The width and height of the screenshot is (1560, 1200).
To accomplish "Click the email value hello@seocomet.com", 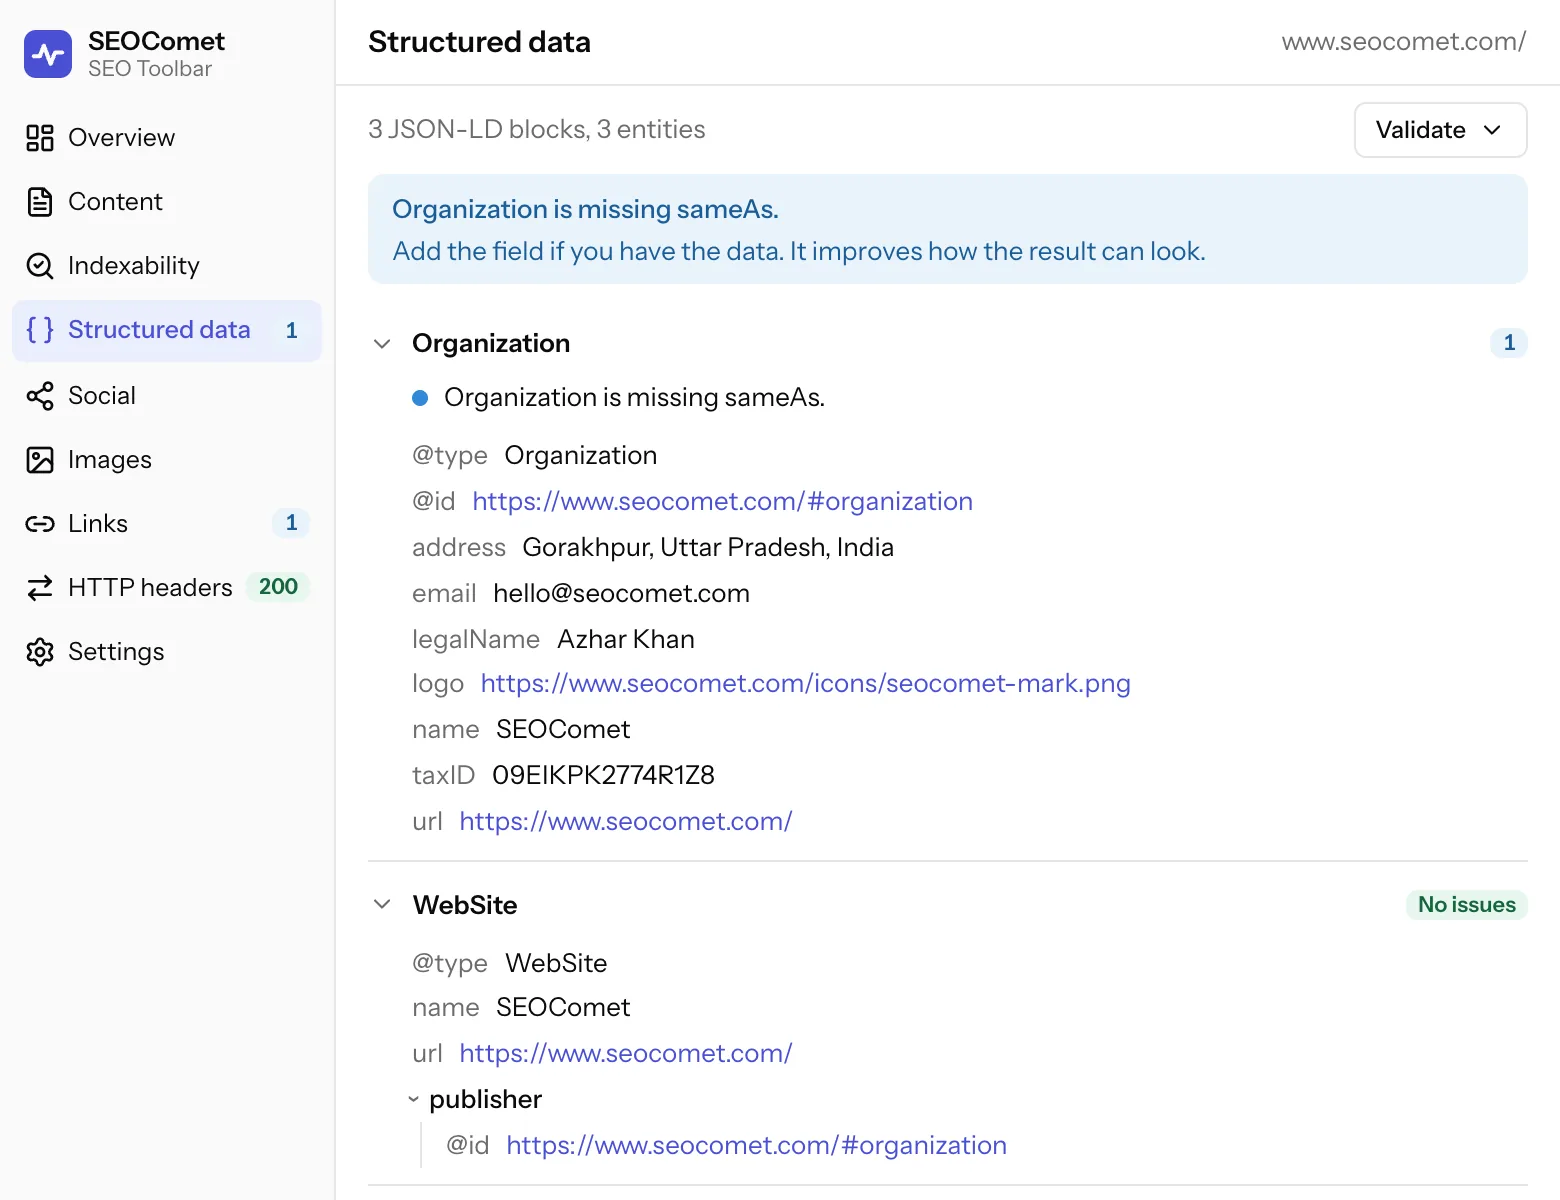I will click(621, 594).
